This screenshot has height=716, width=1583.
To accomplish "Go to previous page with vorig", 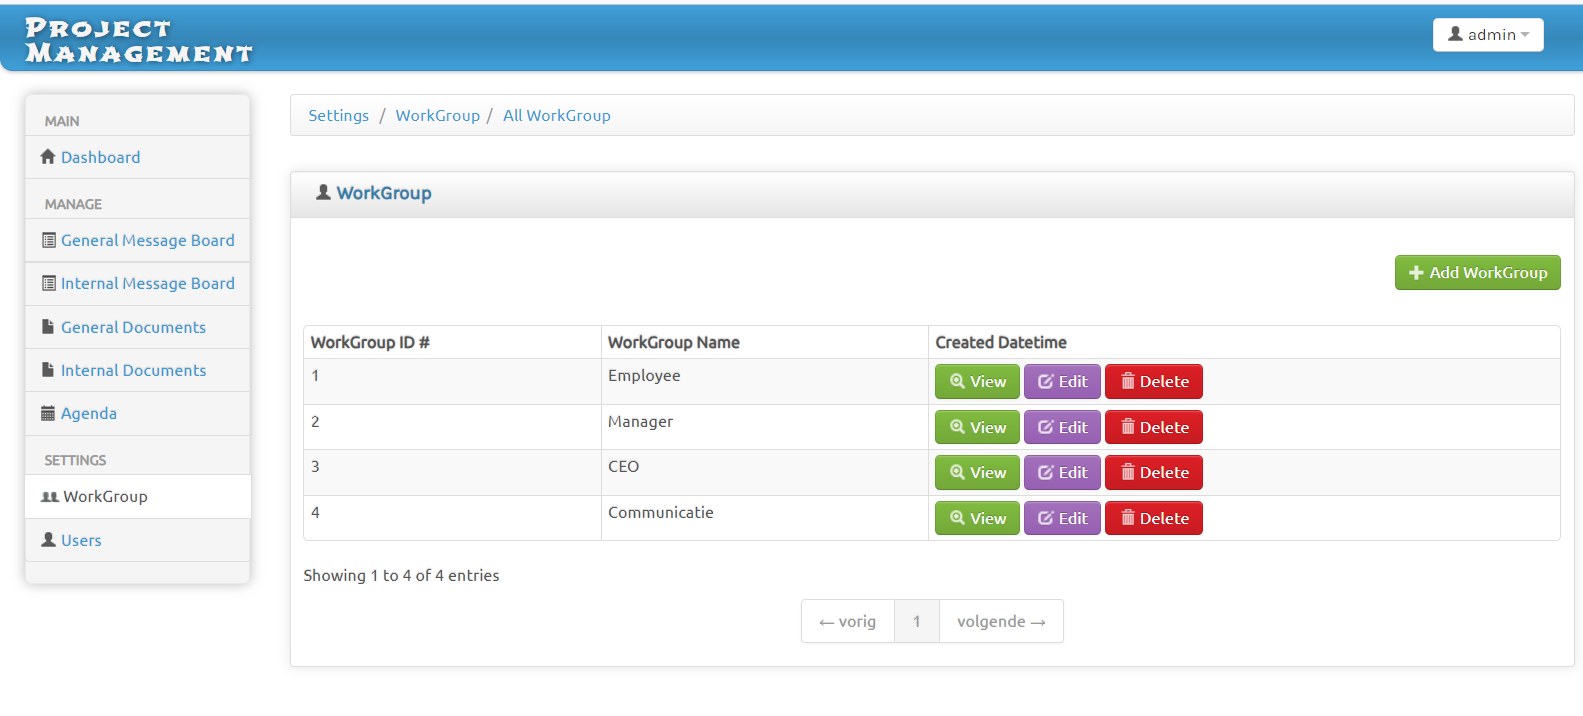I will pyautogui.click(x=848, y=621).
